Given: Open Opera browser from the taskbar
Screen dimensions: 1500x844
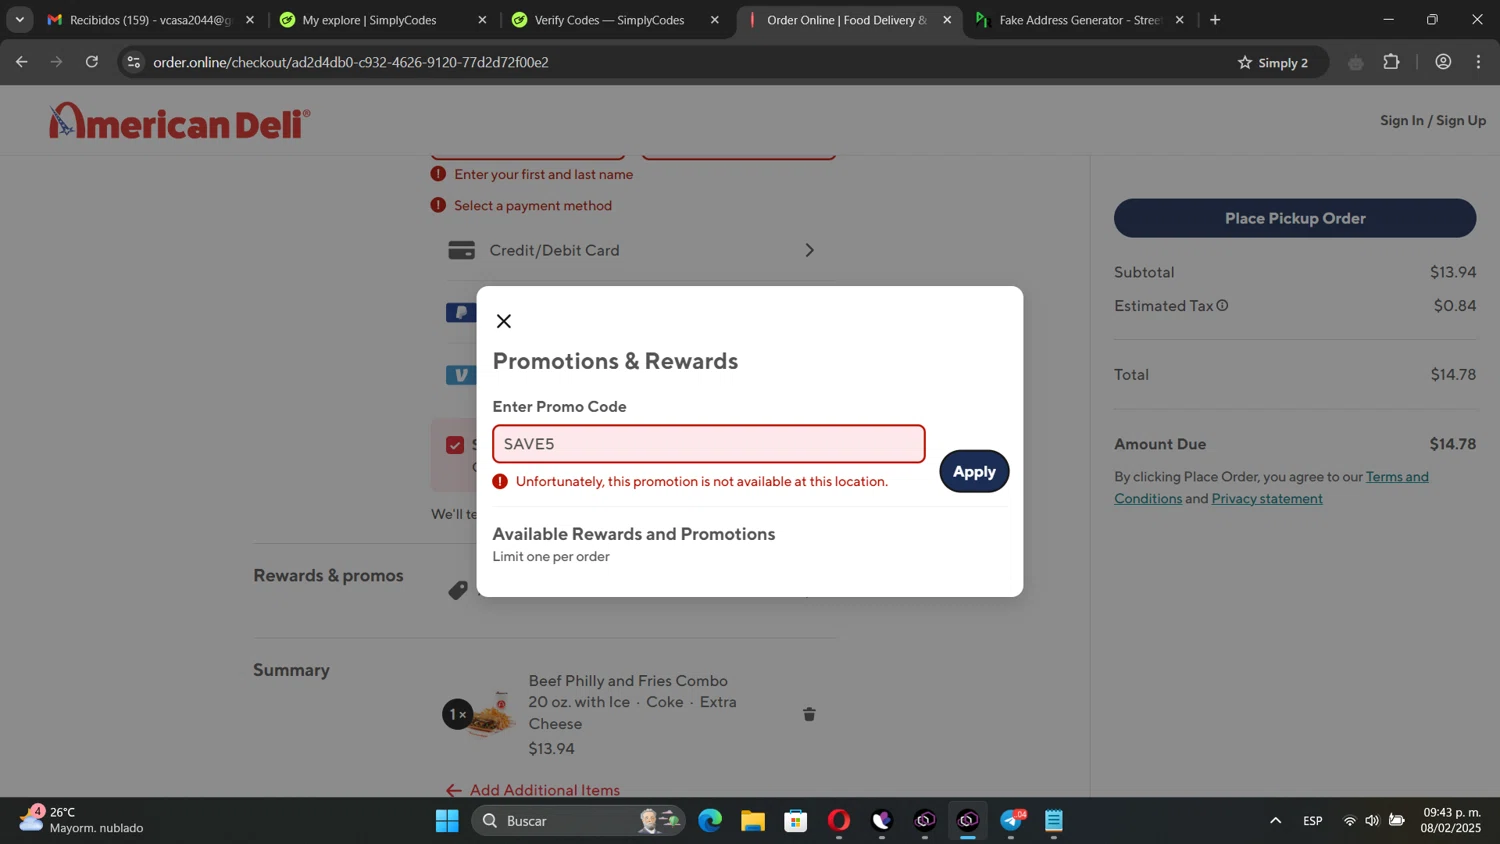Looking at the screenshot, I should (839, 821).
